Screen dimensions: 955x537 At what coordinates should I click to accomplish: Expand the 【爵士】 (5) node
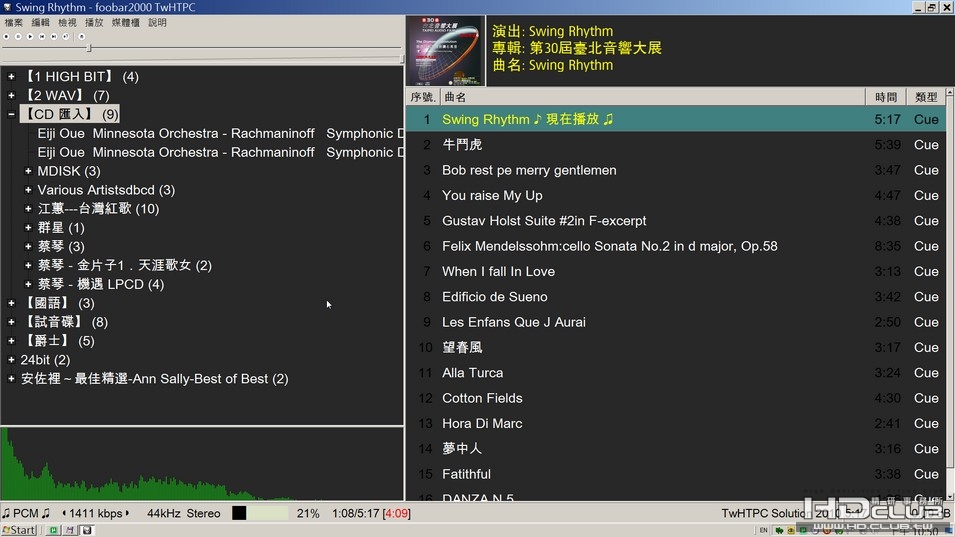[x=11, y=341]
